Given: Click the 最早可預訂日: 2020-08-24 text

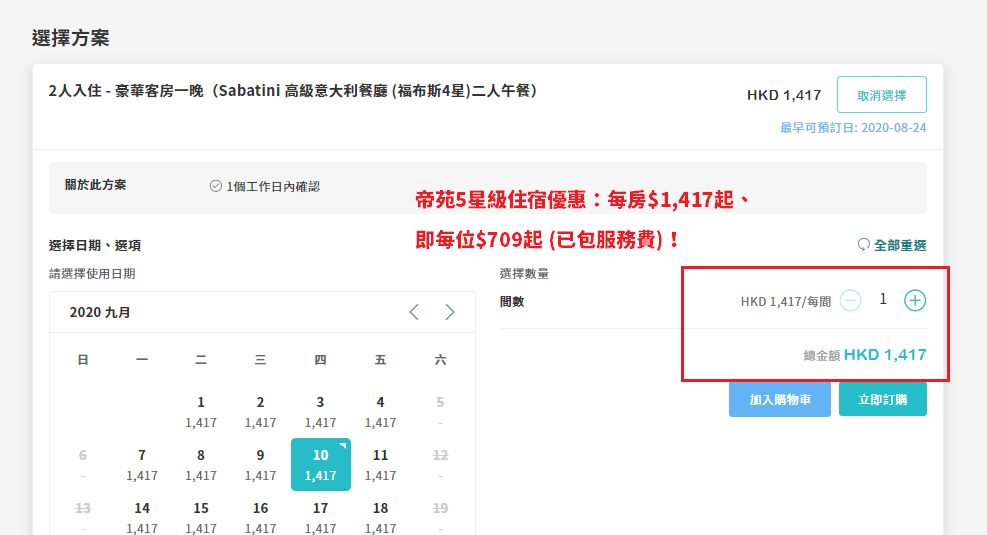Looking at the screenshot, I should pyautogui.click(x=853, y=128).
